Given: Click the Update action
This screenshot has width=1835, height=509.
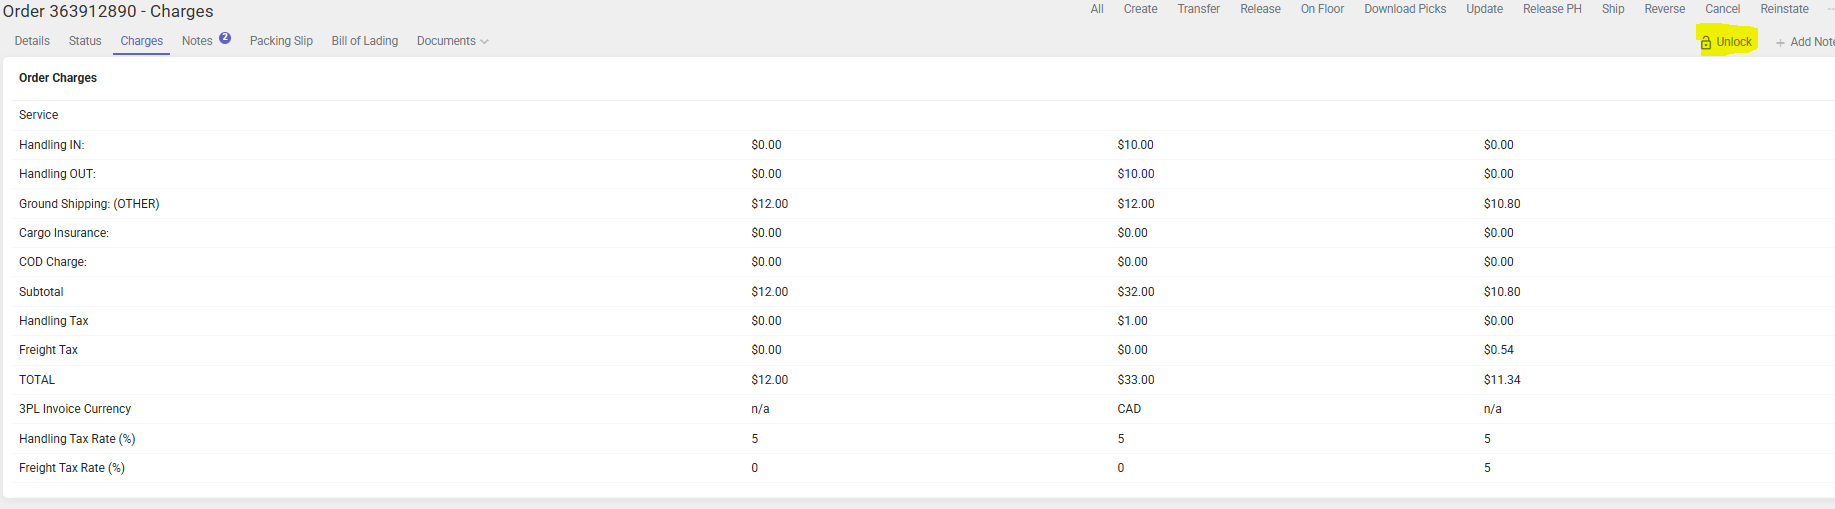Looking at the screenshot, I should [x=1484, y=9].
